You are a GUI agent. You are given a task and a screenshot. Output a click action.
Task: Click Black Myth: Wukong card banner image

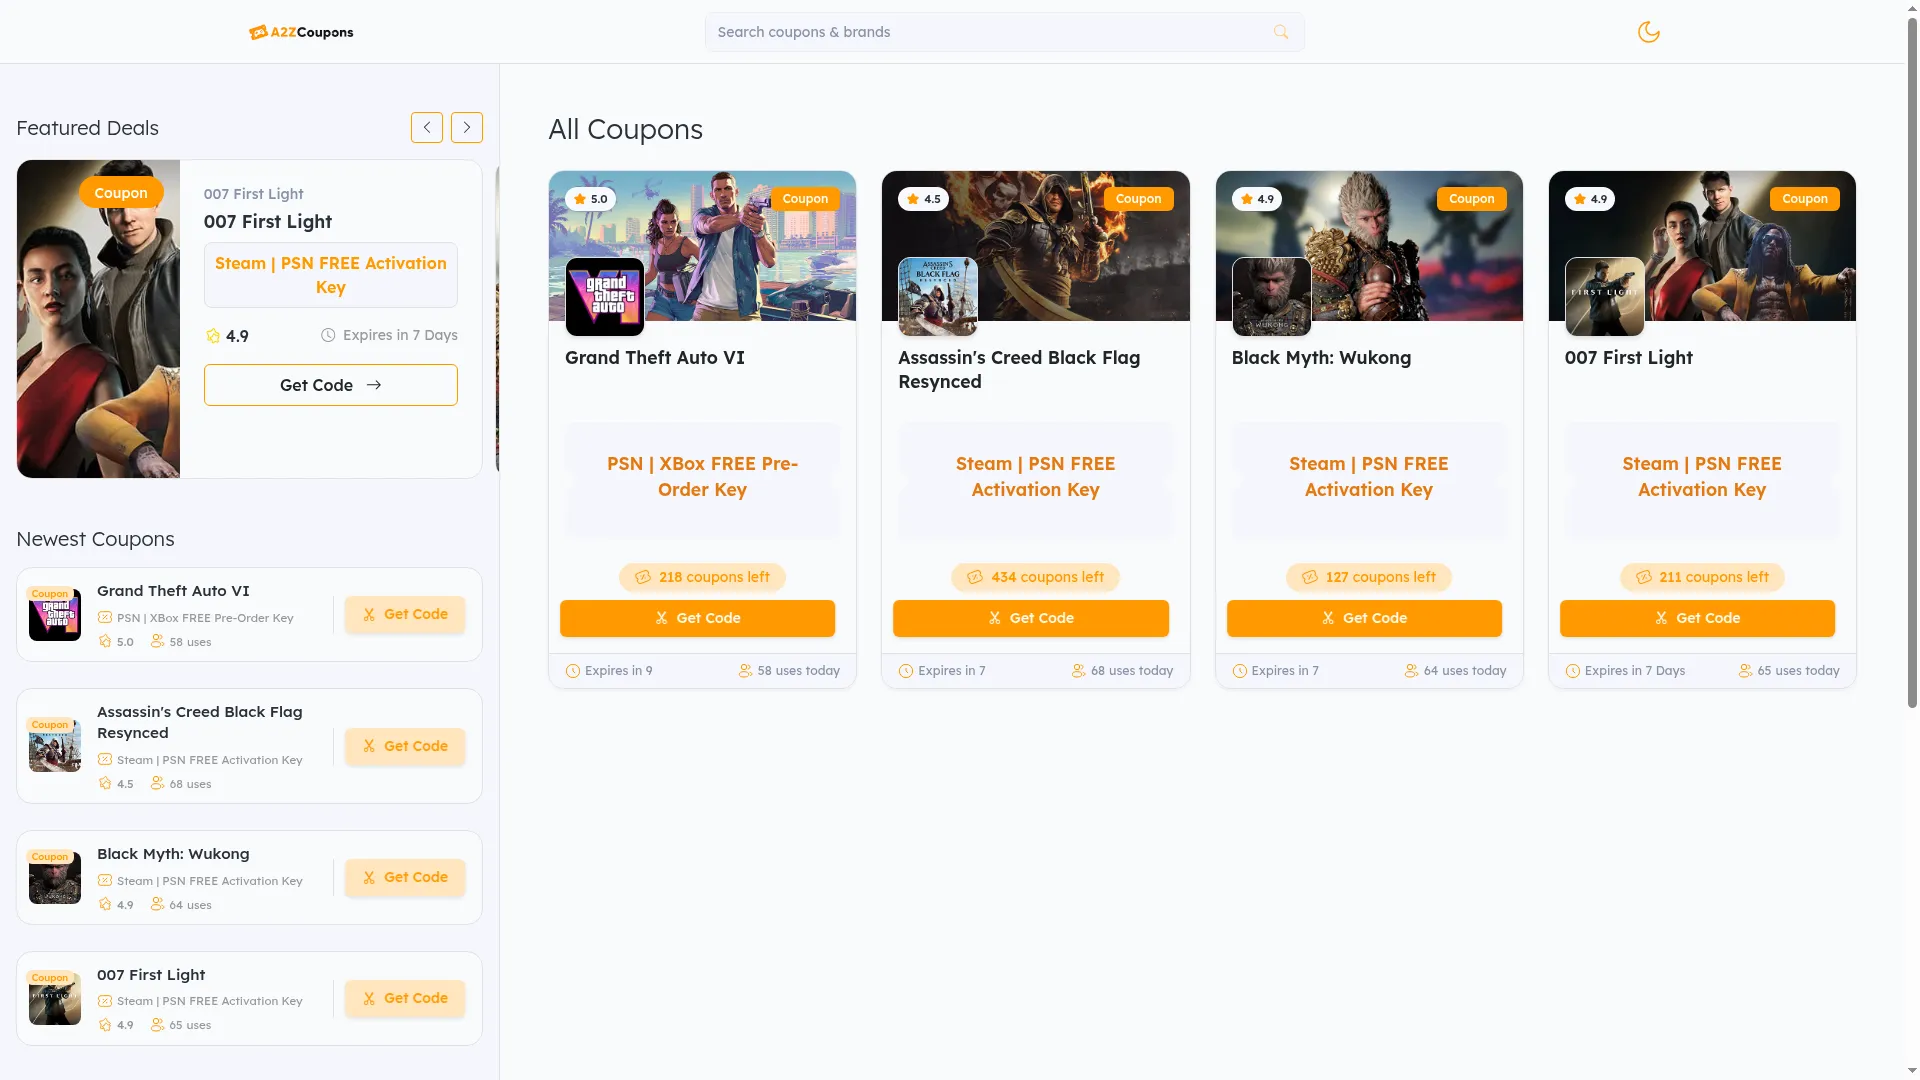(1369, 246)
